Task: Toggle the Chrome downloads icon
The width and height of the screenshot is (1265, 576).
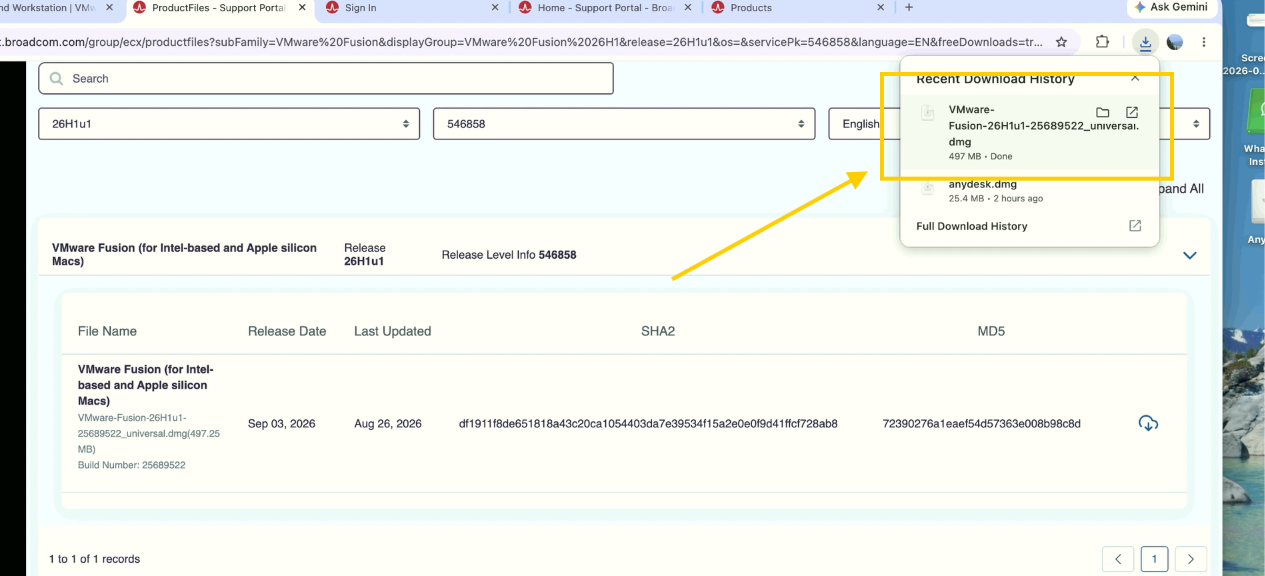Action: pyautogui.click(x=1145, y=42)
